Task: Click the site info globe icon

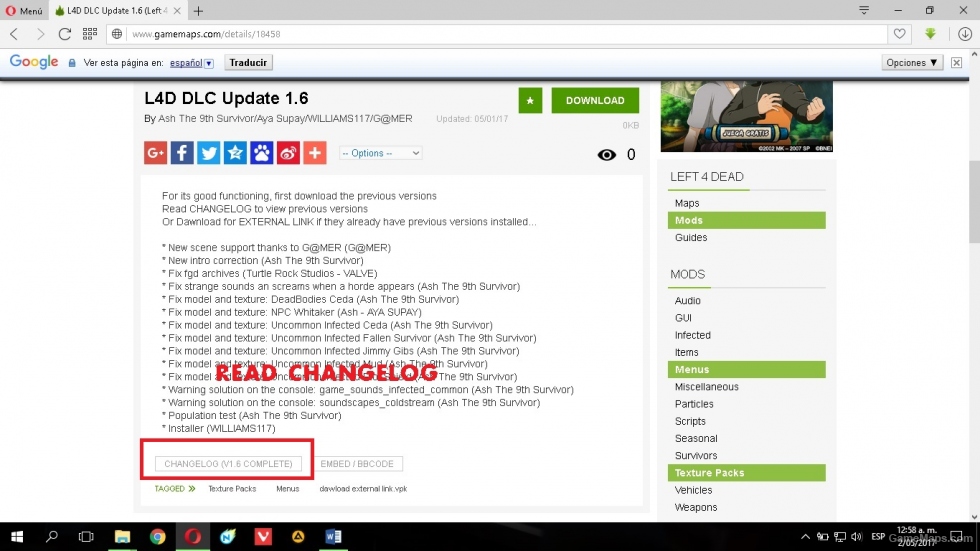Action: [x=117, y=34]
